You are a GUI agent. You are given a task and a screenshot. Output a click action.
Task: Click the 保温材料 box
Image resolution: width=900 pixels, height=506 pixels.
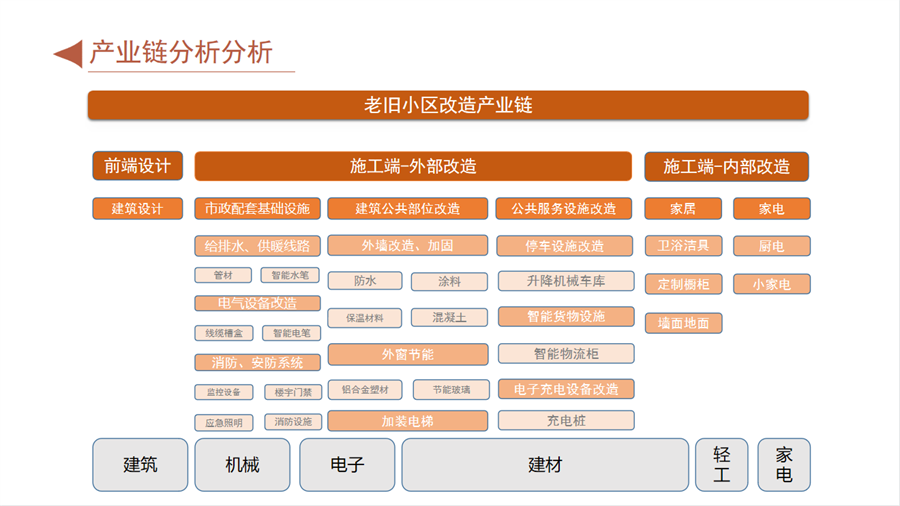(x=365, y=318)
